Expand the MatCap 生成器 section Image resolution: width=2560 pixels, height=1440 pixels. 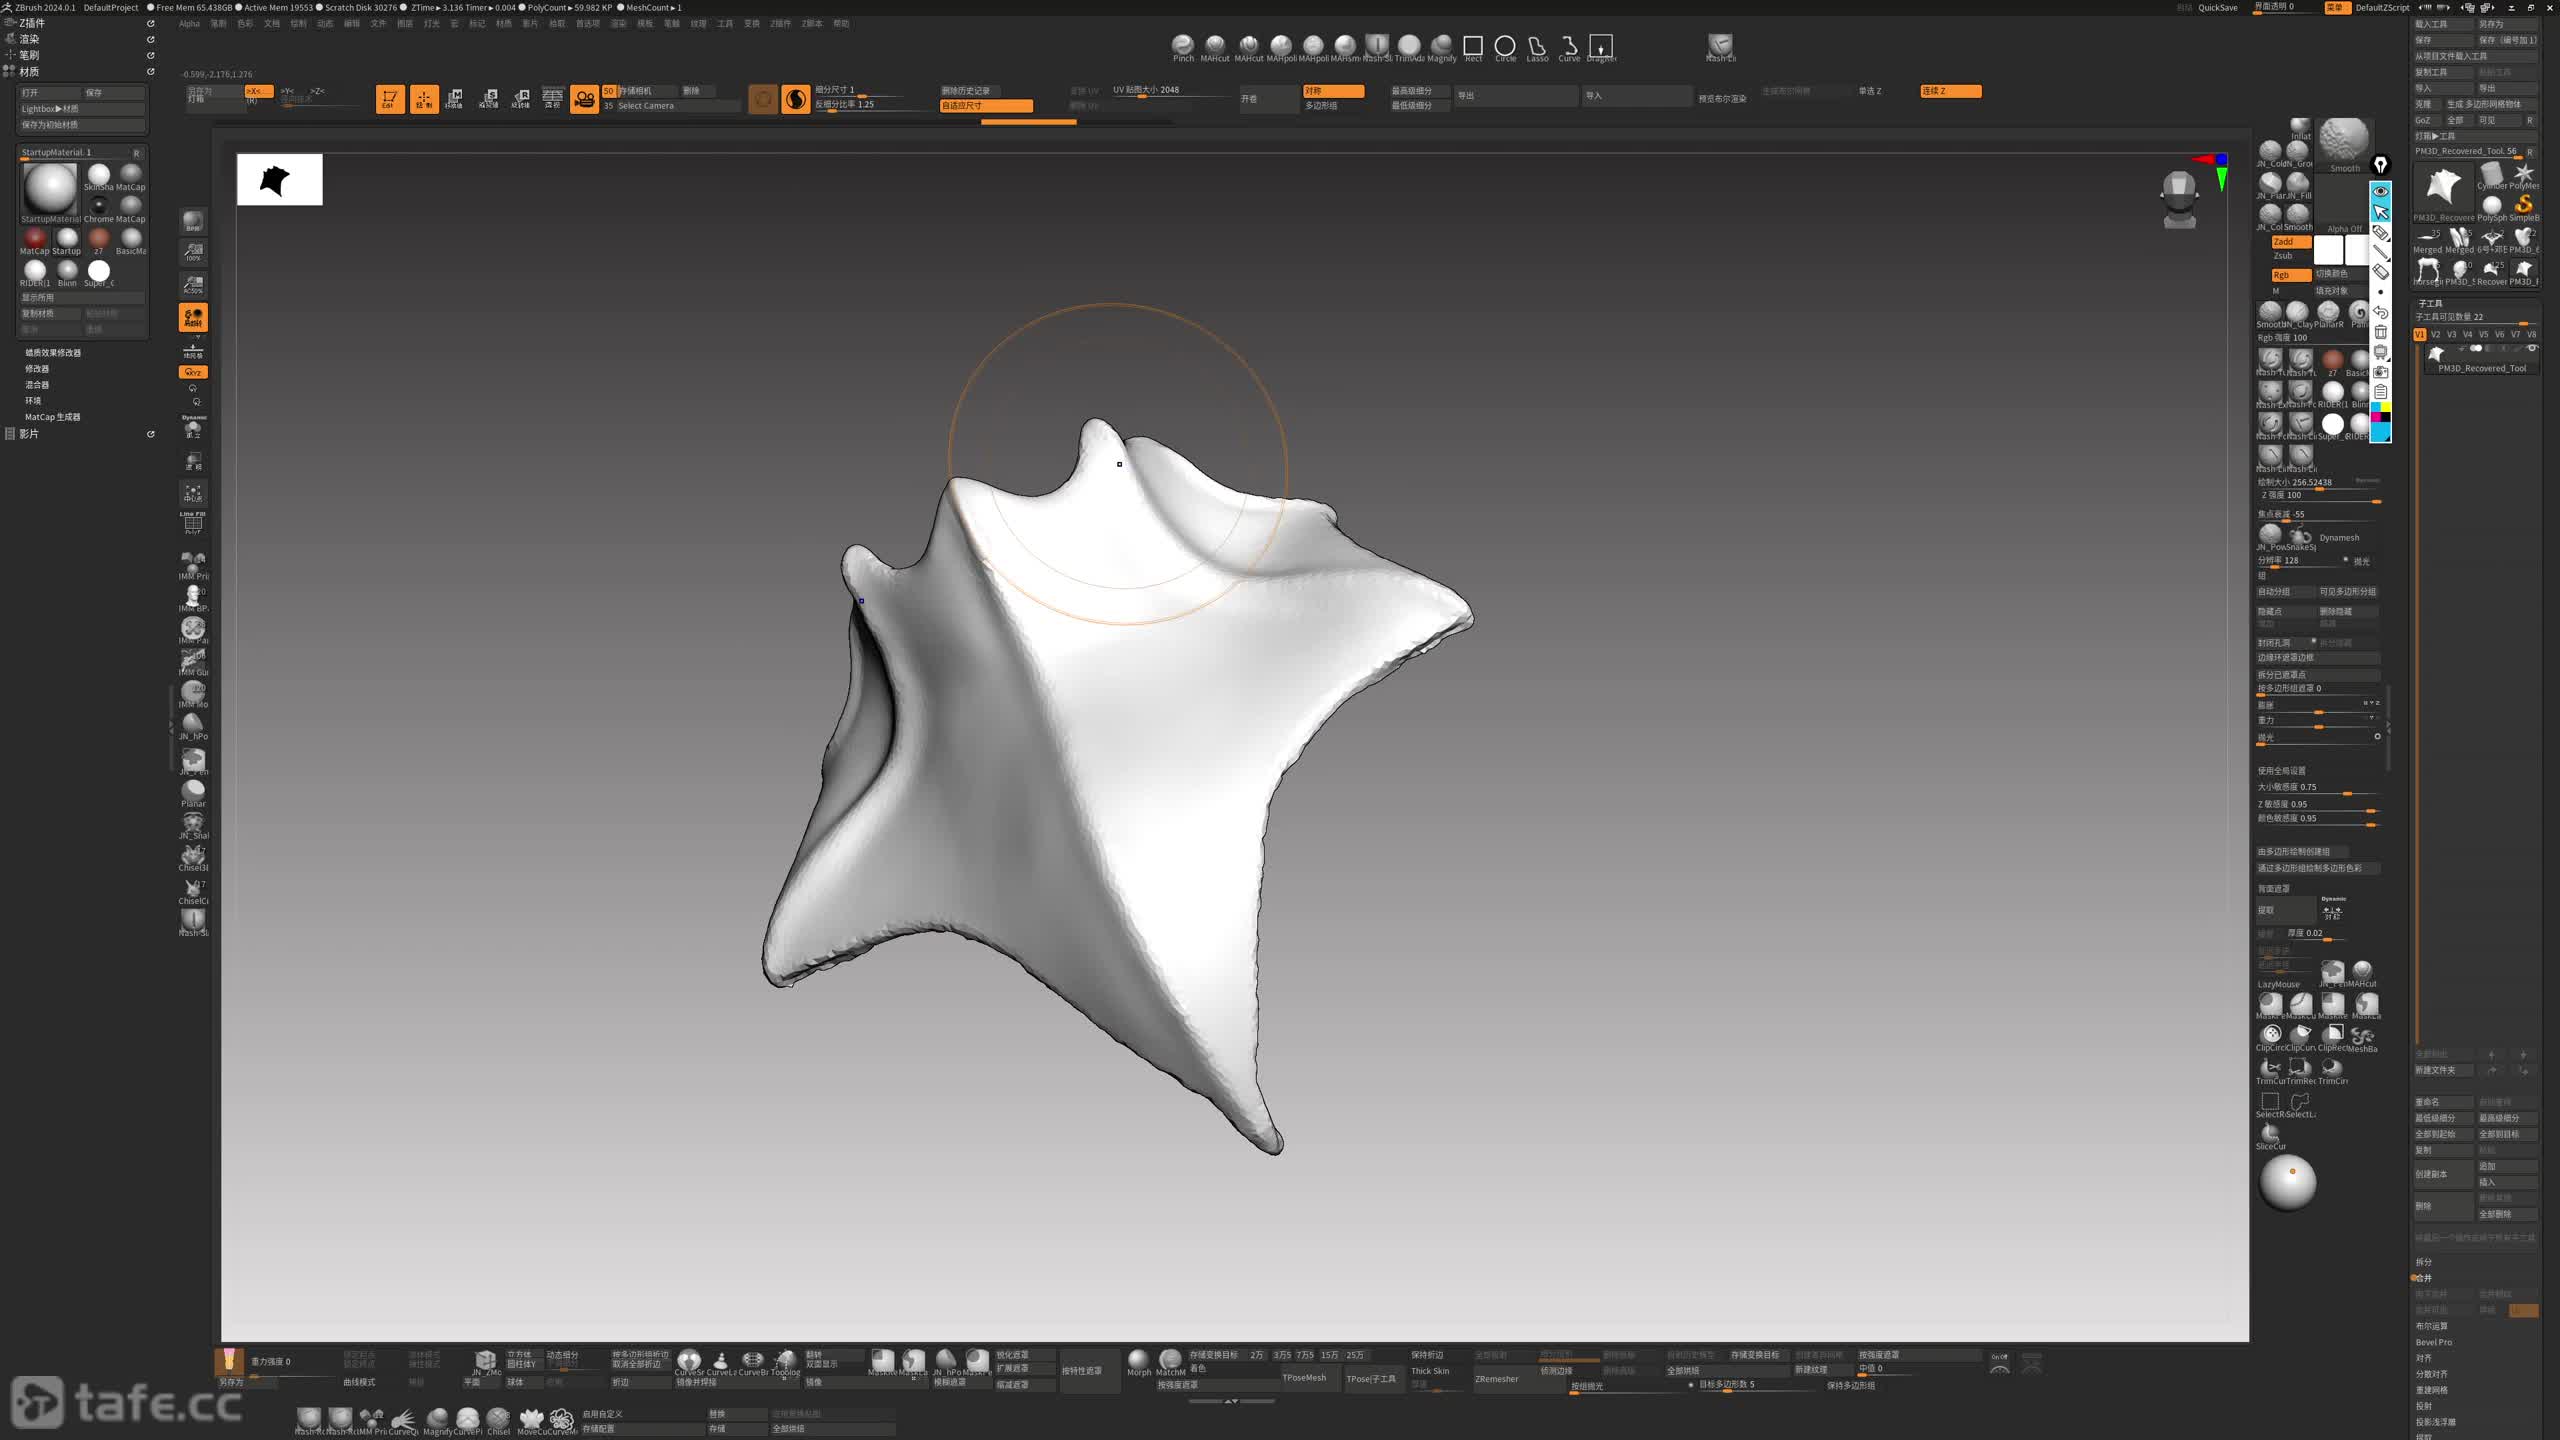pos(52,417)
